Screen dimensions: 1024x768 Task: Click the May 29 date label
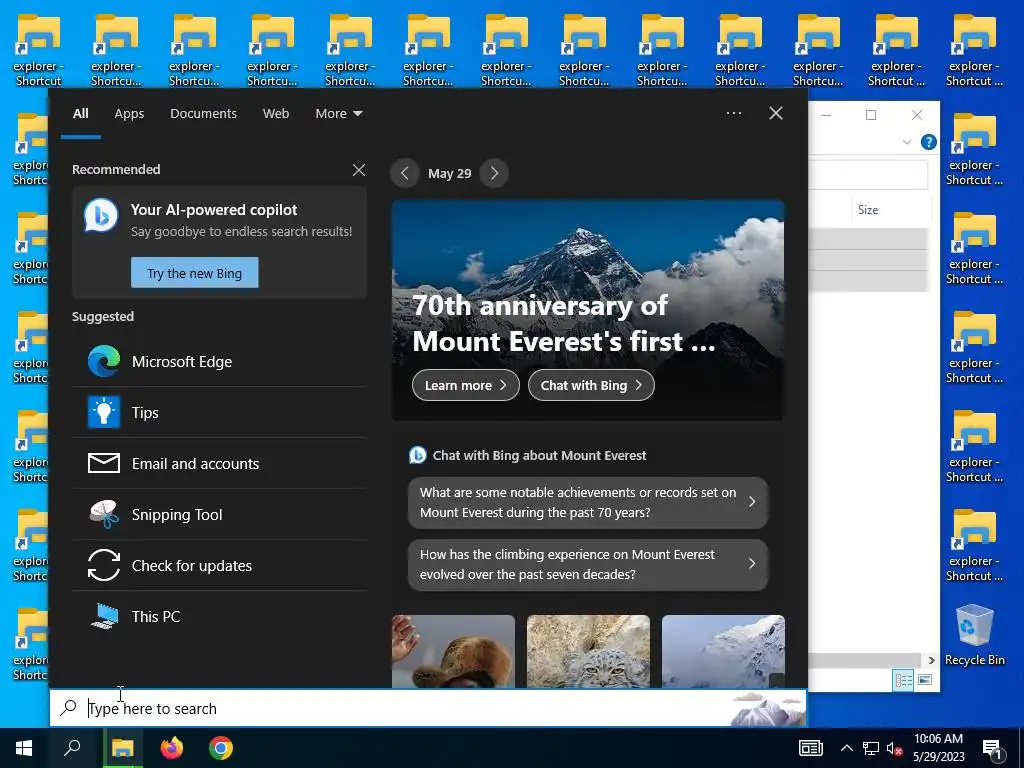click(x=449, y=173)
